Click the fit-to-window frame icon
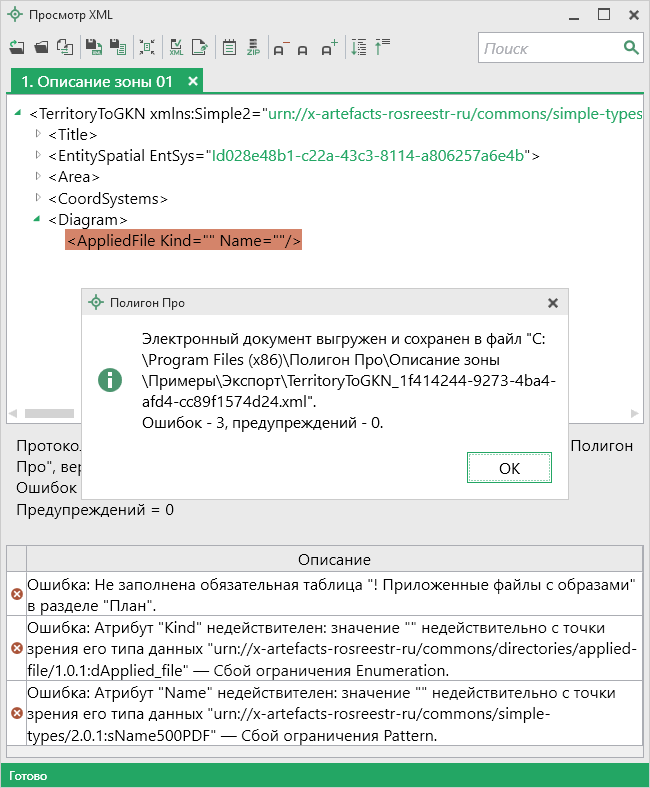 pos(147,48)
